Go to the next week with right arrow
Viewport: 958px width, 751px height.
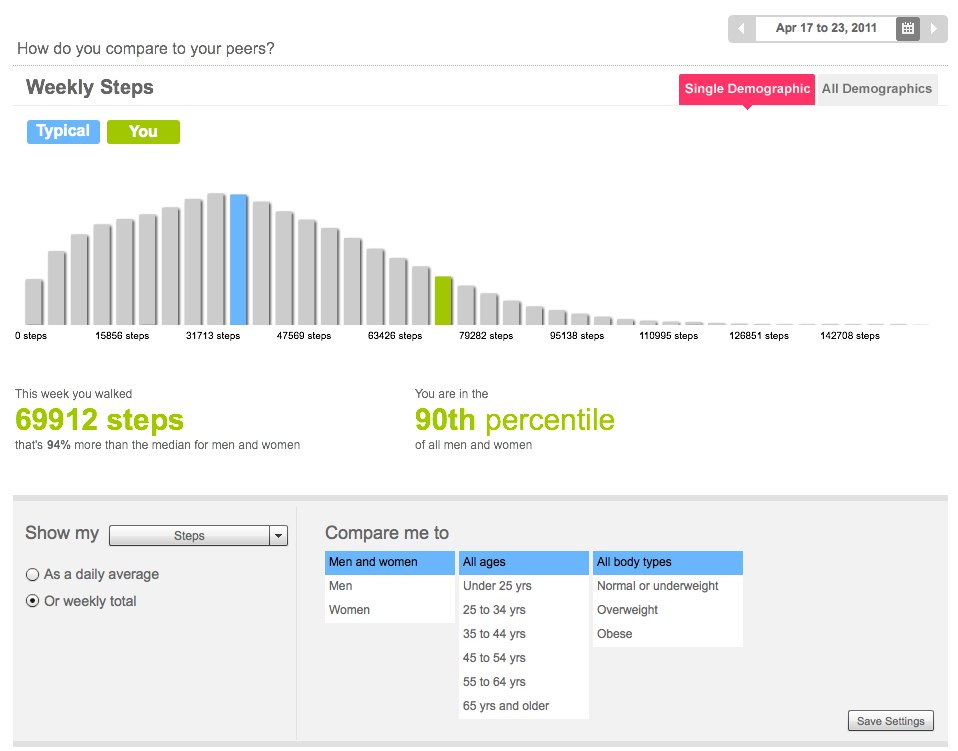[934, 29]
